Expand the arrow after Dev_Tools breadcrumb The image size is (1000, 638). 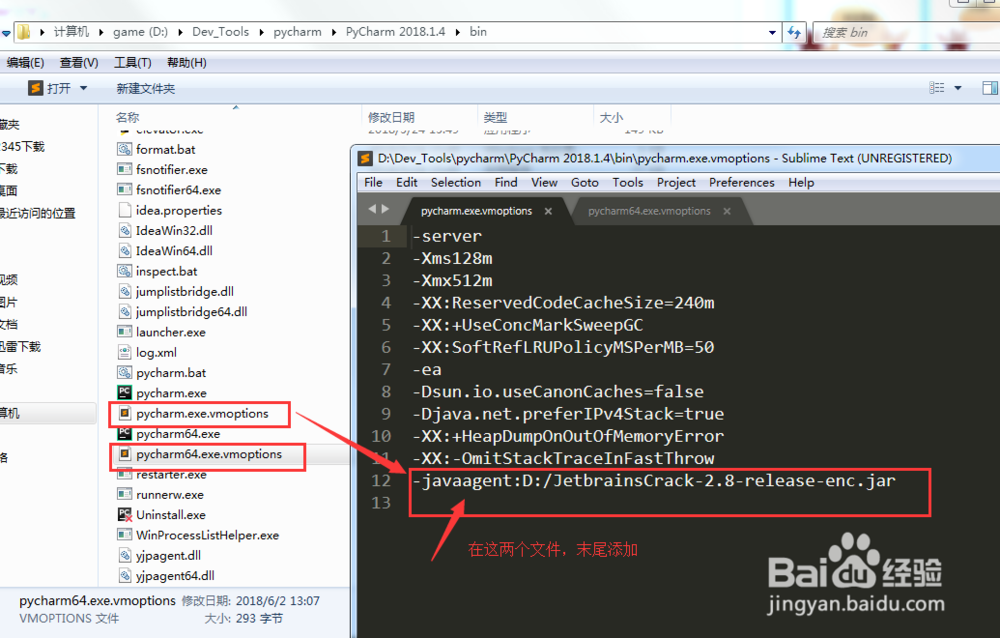[x=261, y=32]
